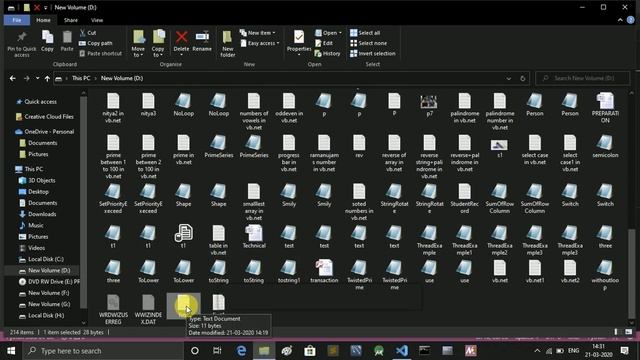
Task: Click the Forward navigation arrow
Action: (27, 78)
